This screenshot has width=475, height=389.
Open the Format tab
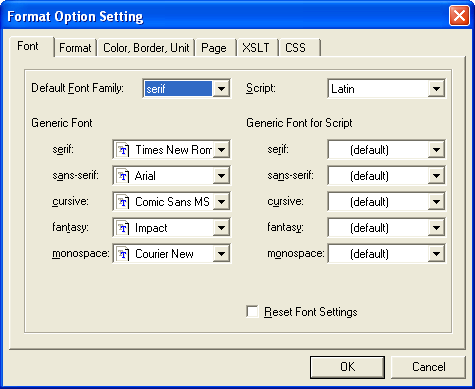coord(75,48)
